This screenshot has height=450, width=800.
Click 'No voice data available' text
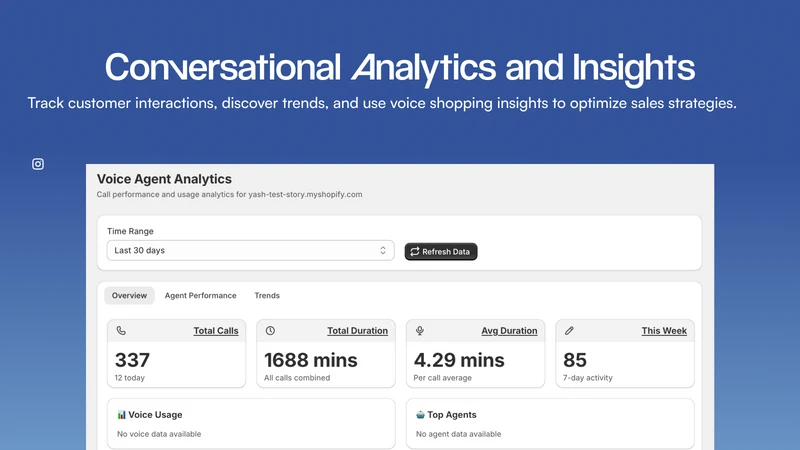click(159, 434)
